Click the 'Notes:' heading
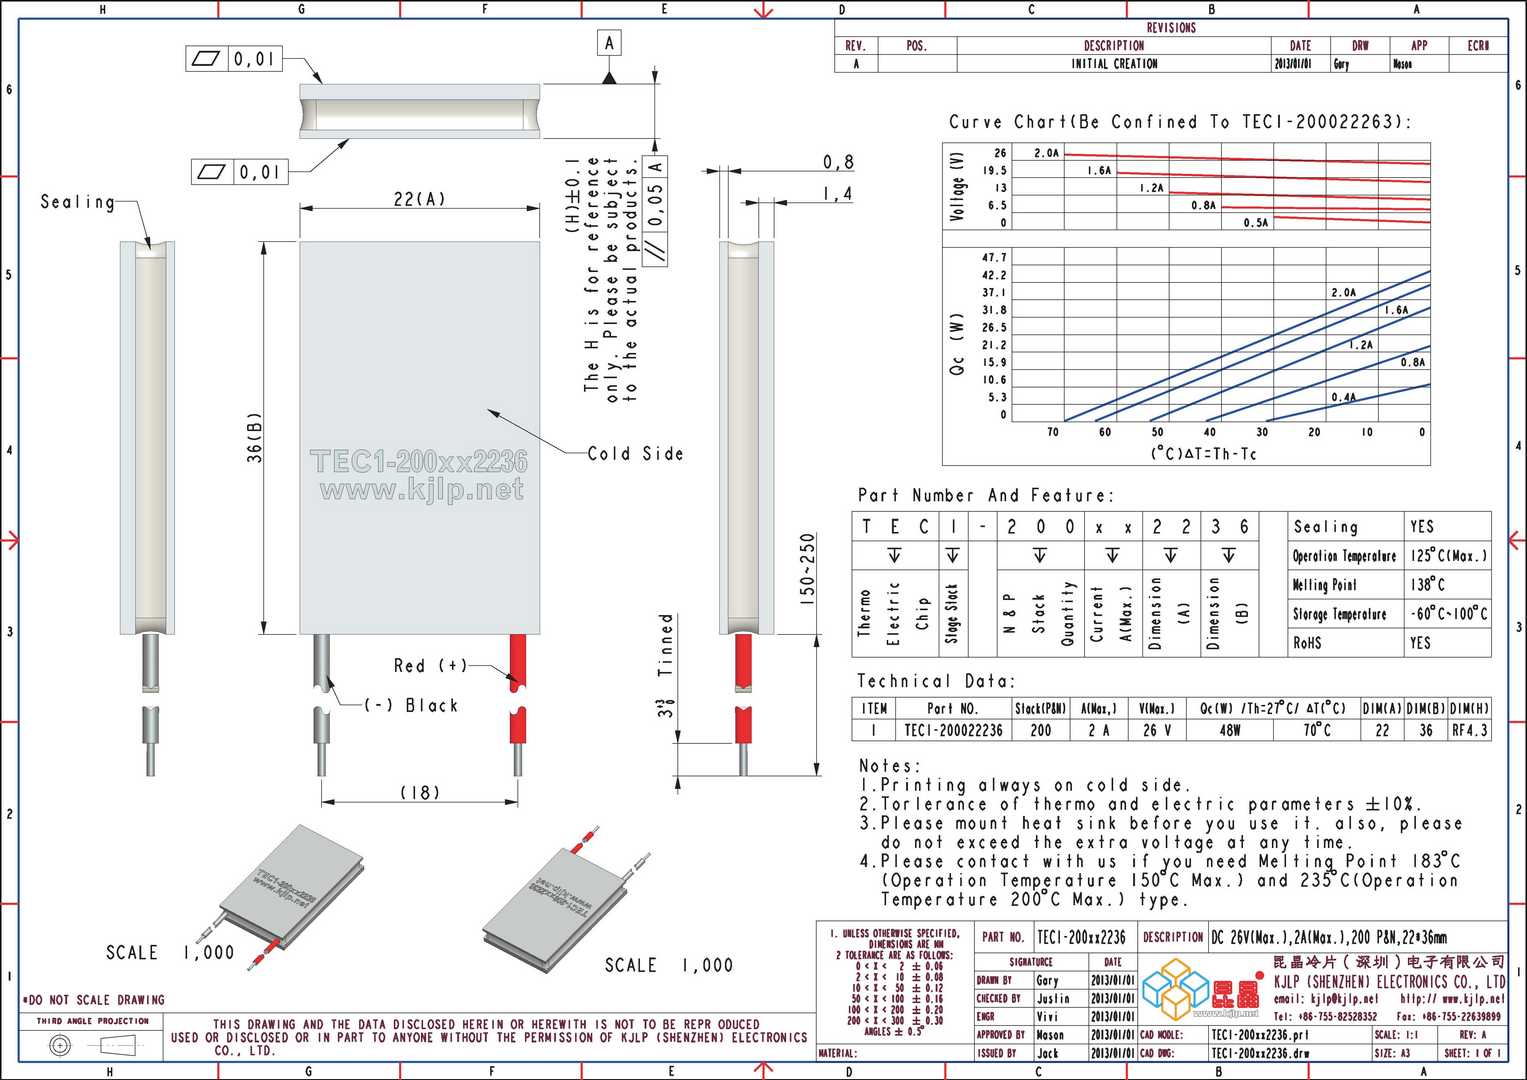Viewport: 1527px width, 1080px height. coord(888,766)
